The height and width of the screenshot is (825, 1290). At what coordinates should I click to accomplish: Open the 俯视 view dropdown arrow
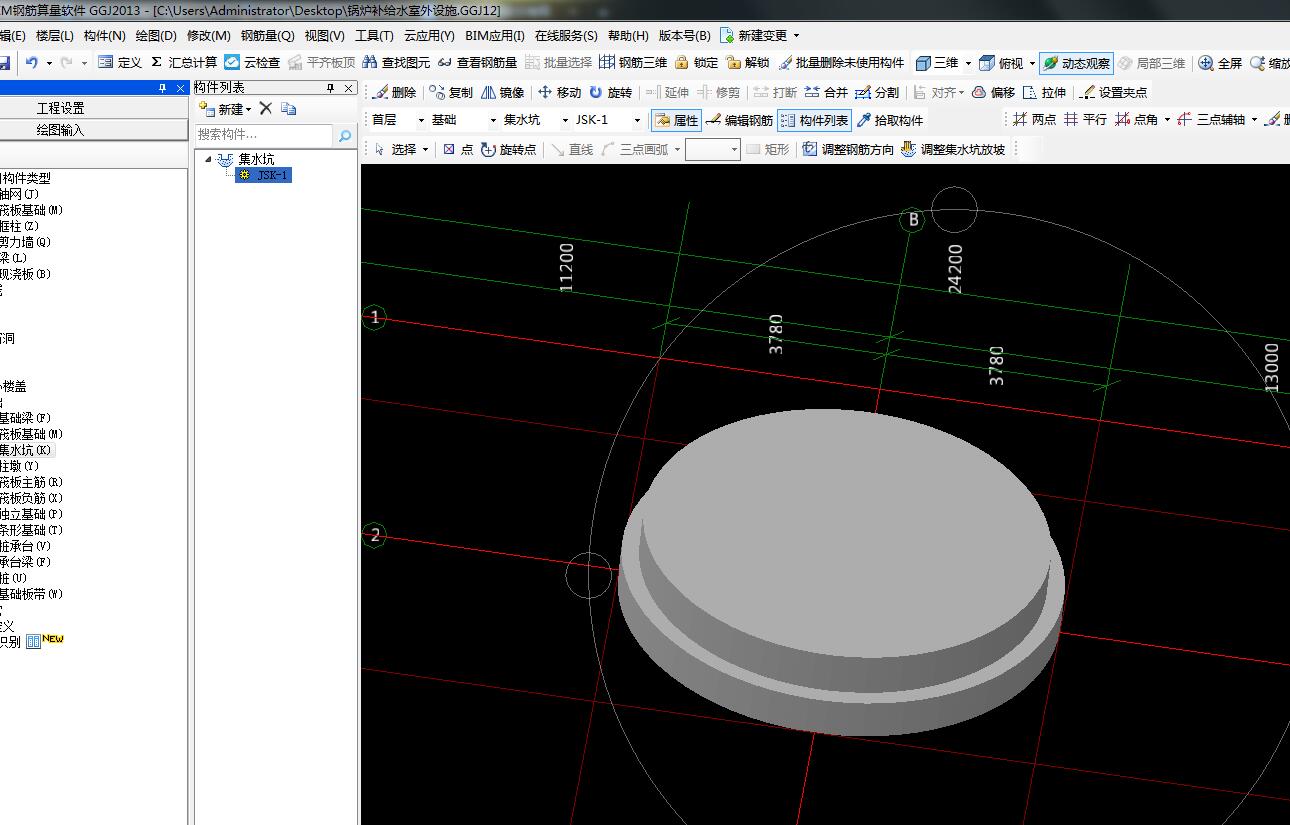point(1032,63)
